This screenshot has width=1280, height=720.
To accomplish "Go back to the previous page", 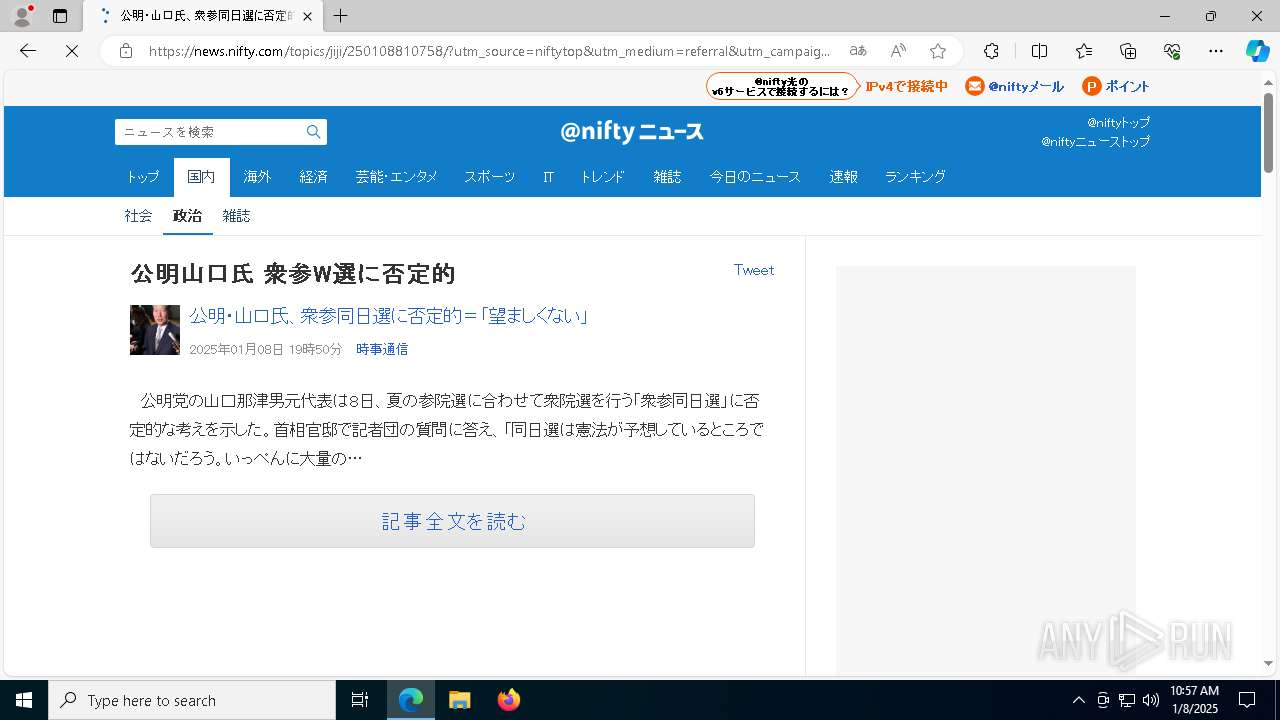I will pyautogui.click(x=28, y=51).
